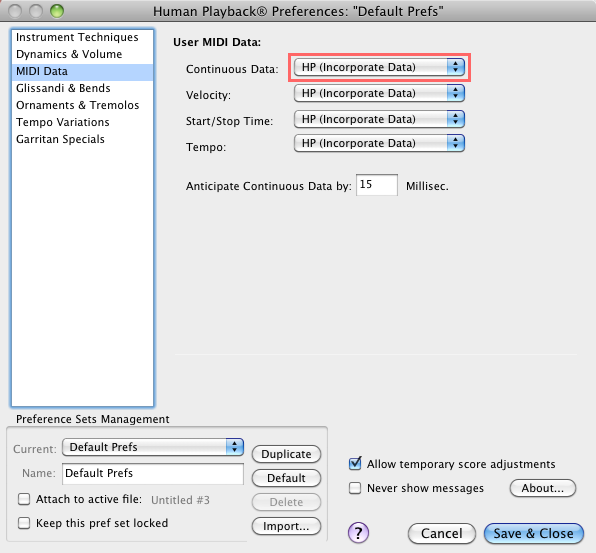Expand the Start/Stop Time dropdown
Screen dimensions: 596x553
379,119
